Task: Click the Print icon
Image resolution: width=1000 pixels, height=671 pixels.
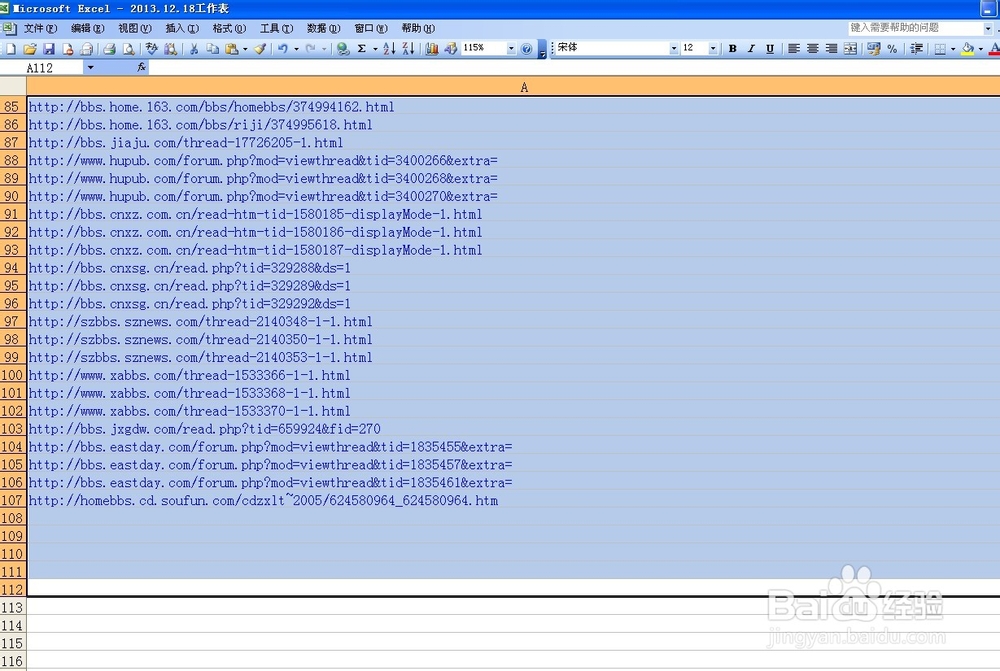Action: point(109,48)
